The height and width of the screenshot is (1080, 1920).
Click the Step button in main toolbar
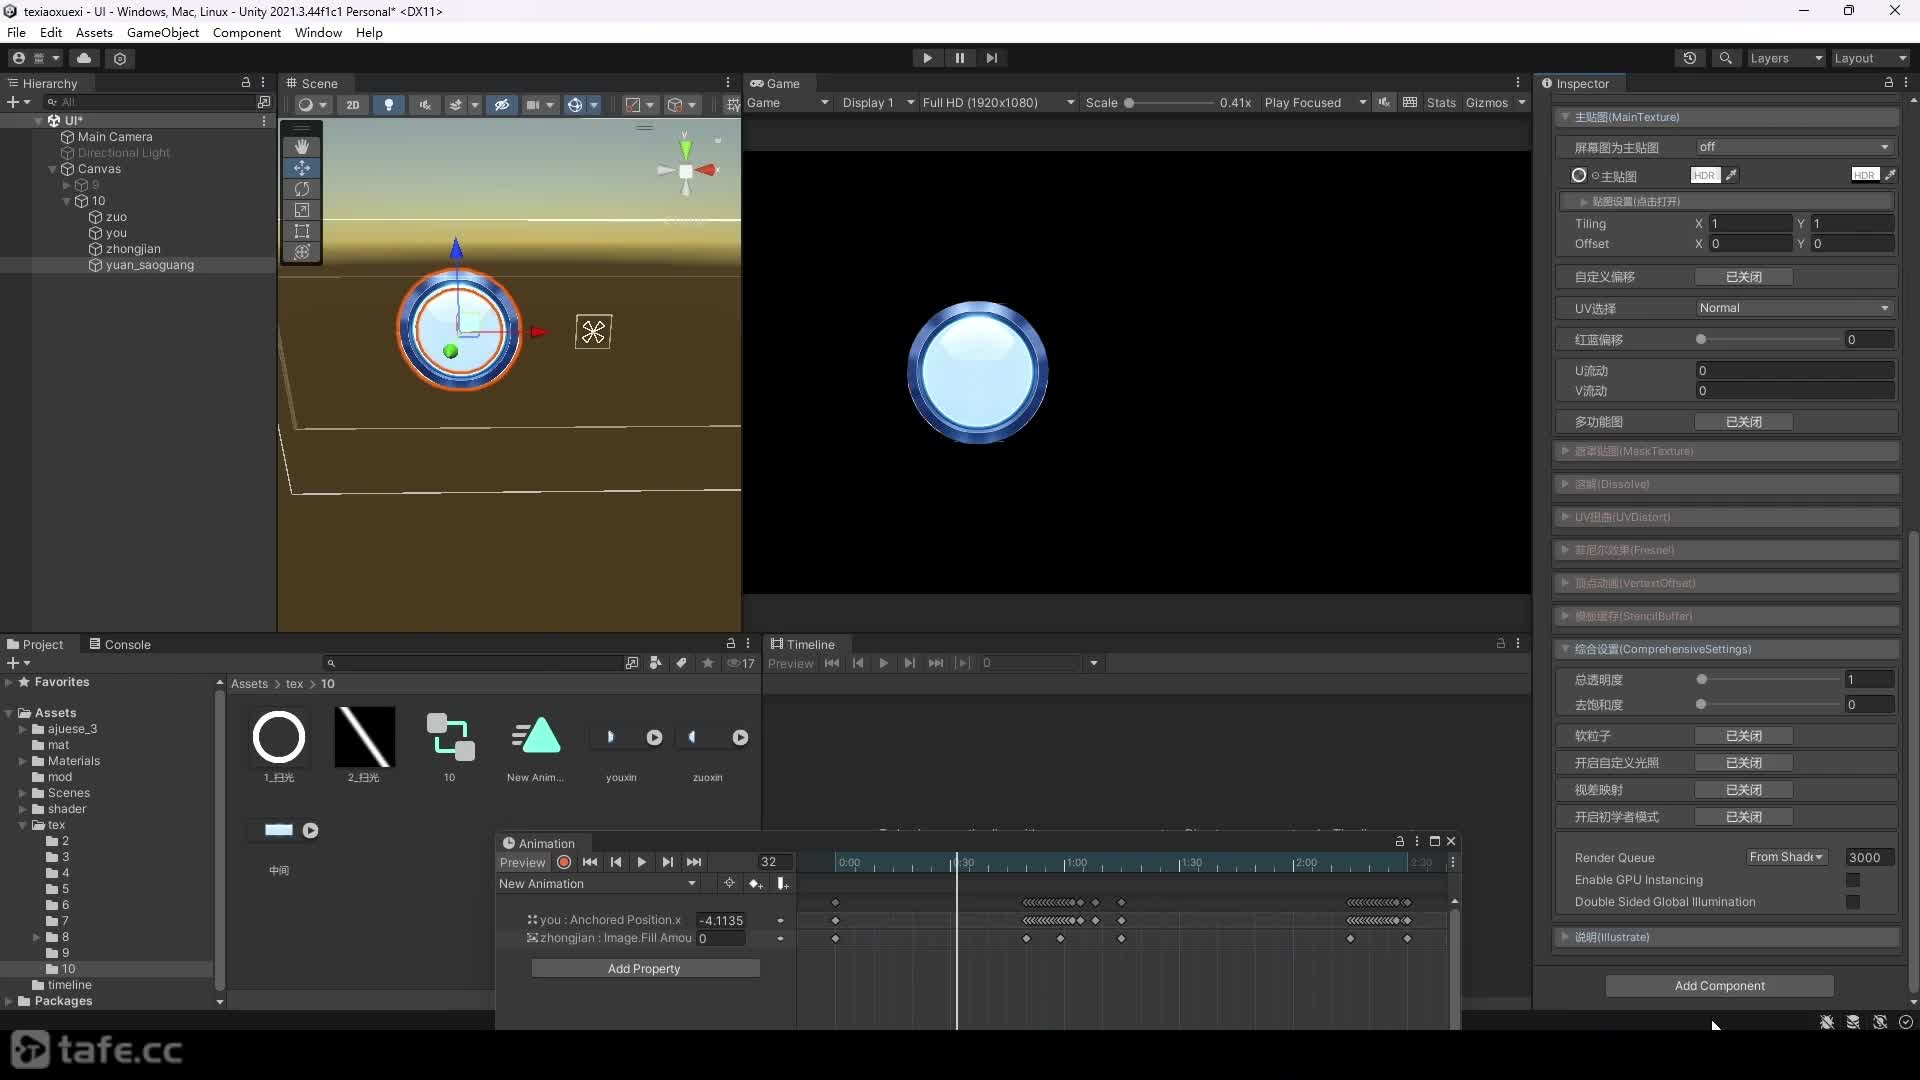click(991, 58)
